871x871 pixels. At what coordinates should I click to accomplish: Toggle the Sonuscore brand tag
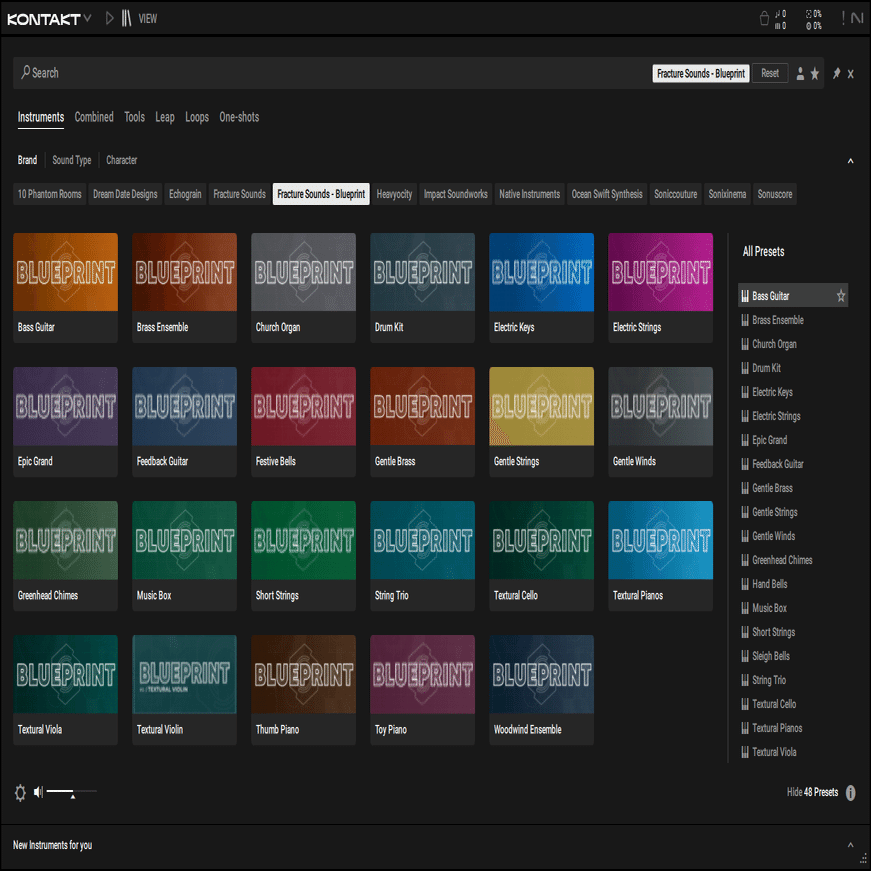click(x=775, y=194)
